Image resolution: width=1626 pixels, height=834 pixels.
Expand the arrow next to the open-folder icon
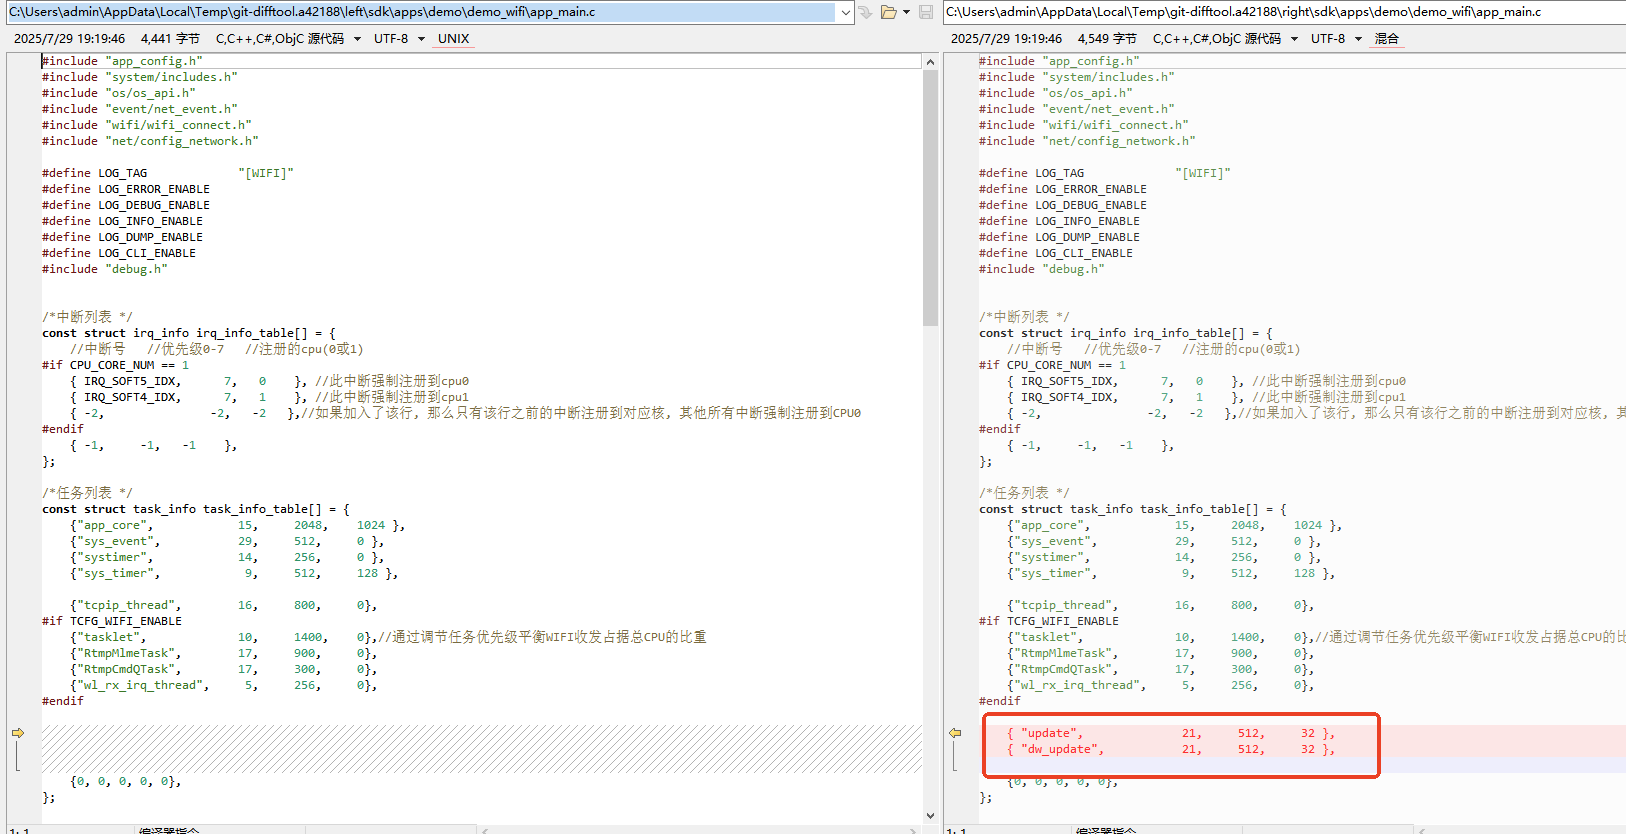(906, 12)
